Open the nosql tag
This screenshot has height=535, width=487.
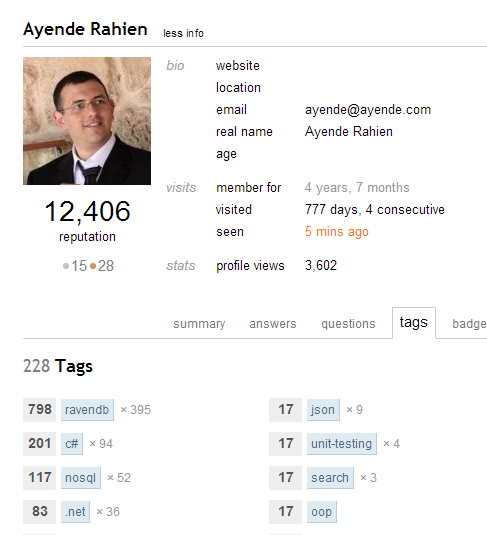81,478
